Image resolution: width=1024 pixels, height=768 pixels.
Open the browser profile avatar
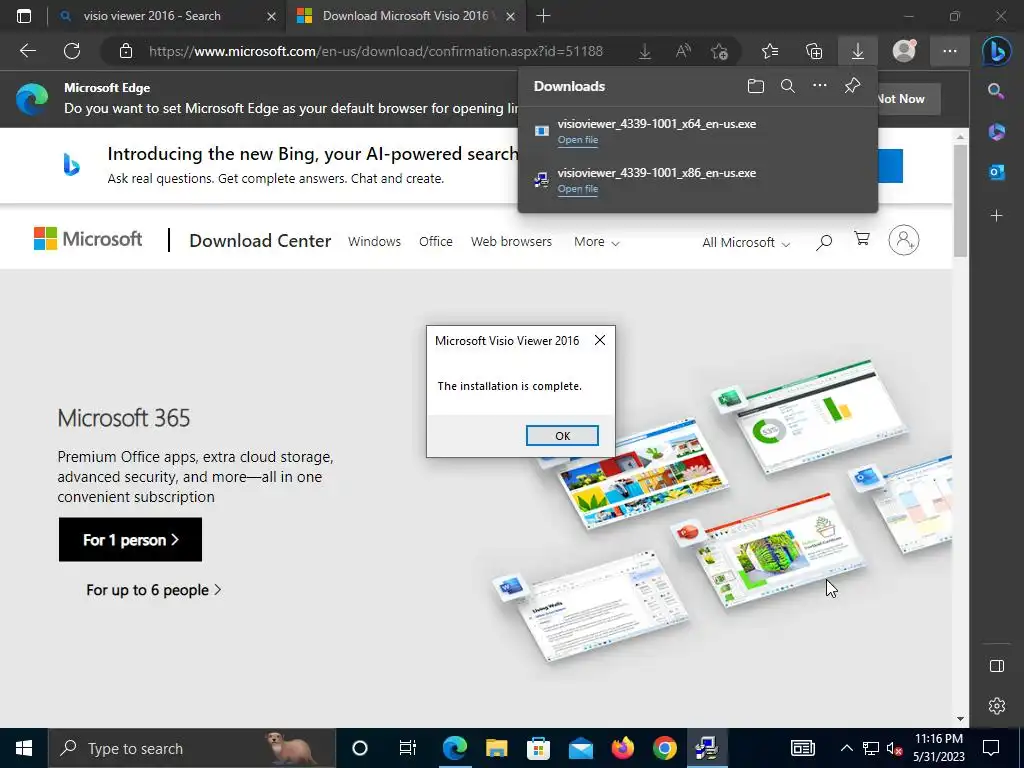click(x=904, y=50)
